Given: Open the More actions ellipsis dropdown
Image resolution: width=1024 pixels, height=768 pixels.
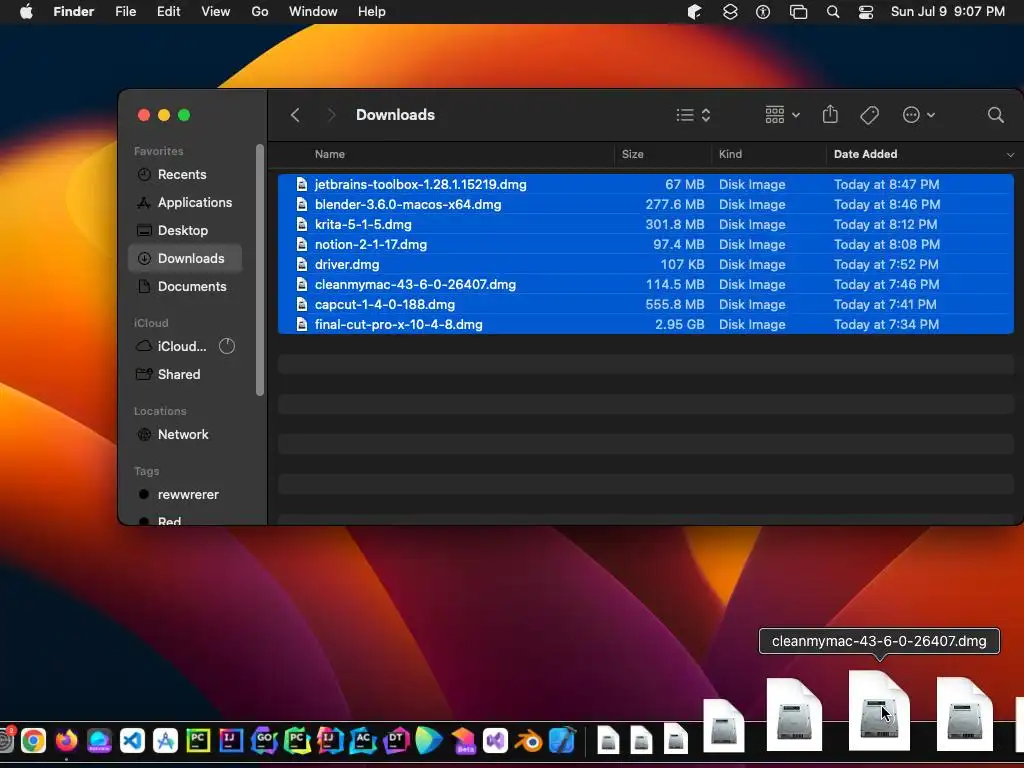Looking at the screenshot, I should pos(919,115).
